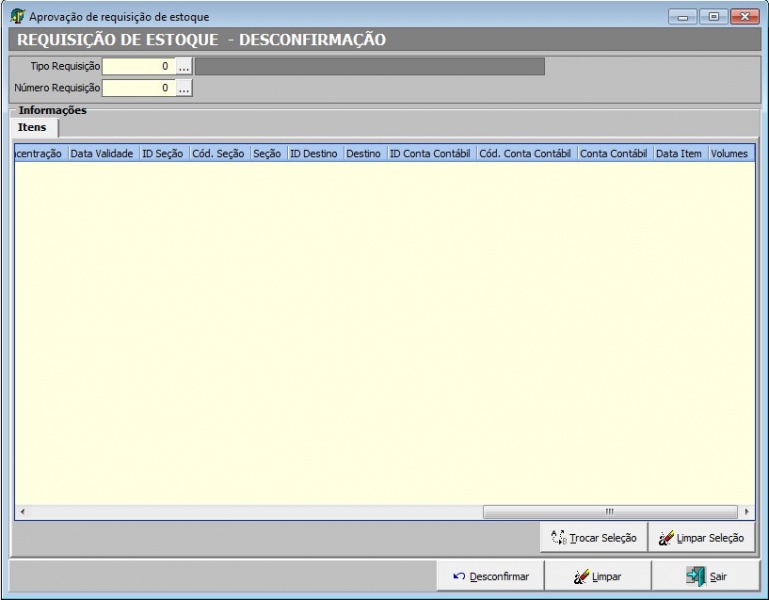
Task: Sort by ID Seção column header
Action: tap(162, 154)
